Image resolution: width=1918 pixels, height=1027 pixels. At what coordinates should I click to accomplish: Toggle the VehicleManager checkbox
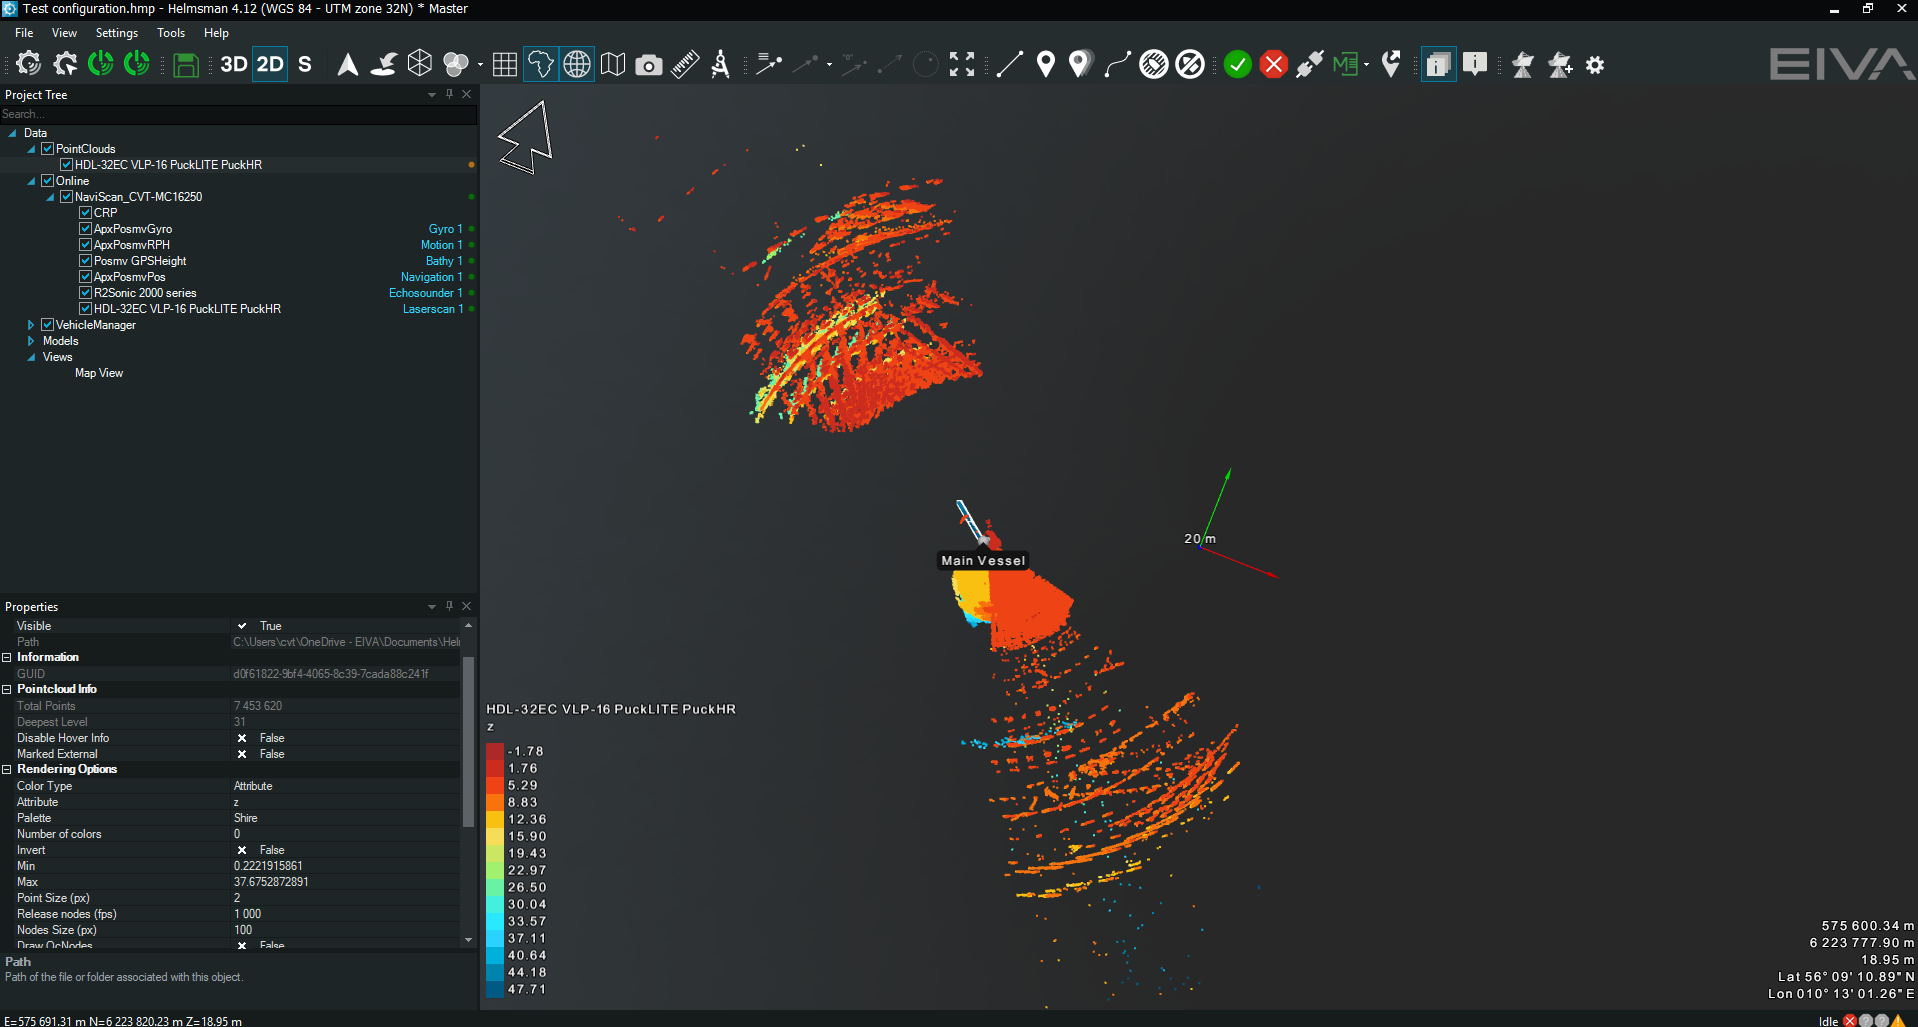pyautogui.click(x=47, y=325)
